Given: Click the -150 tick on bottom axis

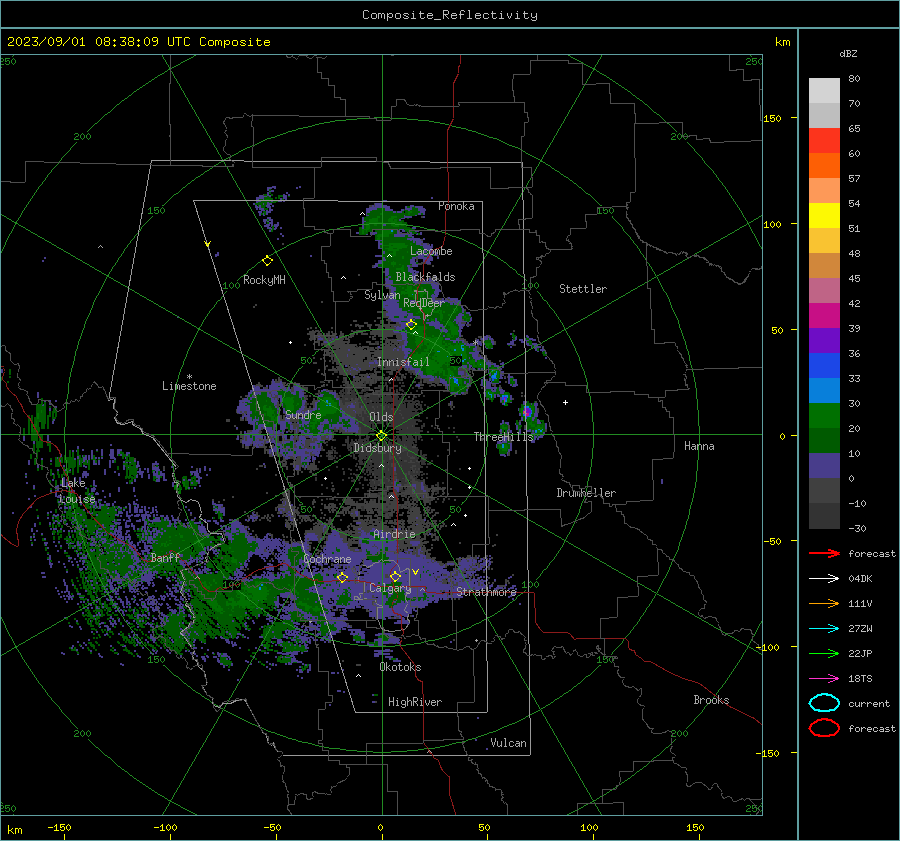Looking at the screenshot, I should pyautogui.click(x=59, y=827).
